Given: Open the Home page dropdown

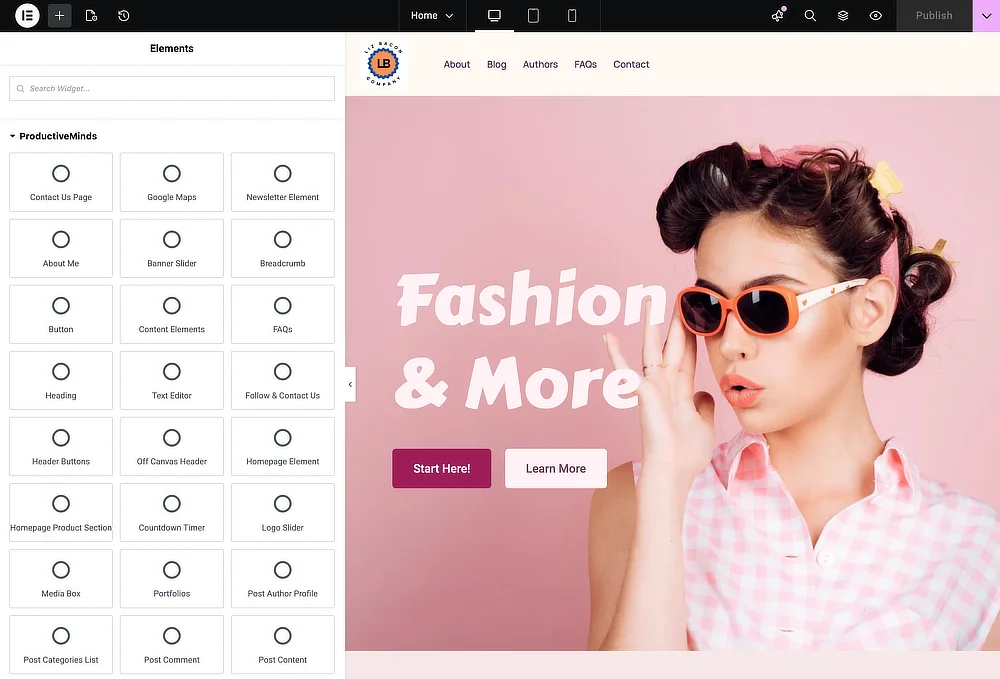Looking at the screenshot, I should coord(432,16).
